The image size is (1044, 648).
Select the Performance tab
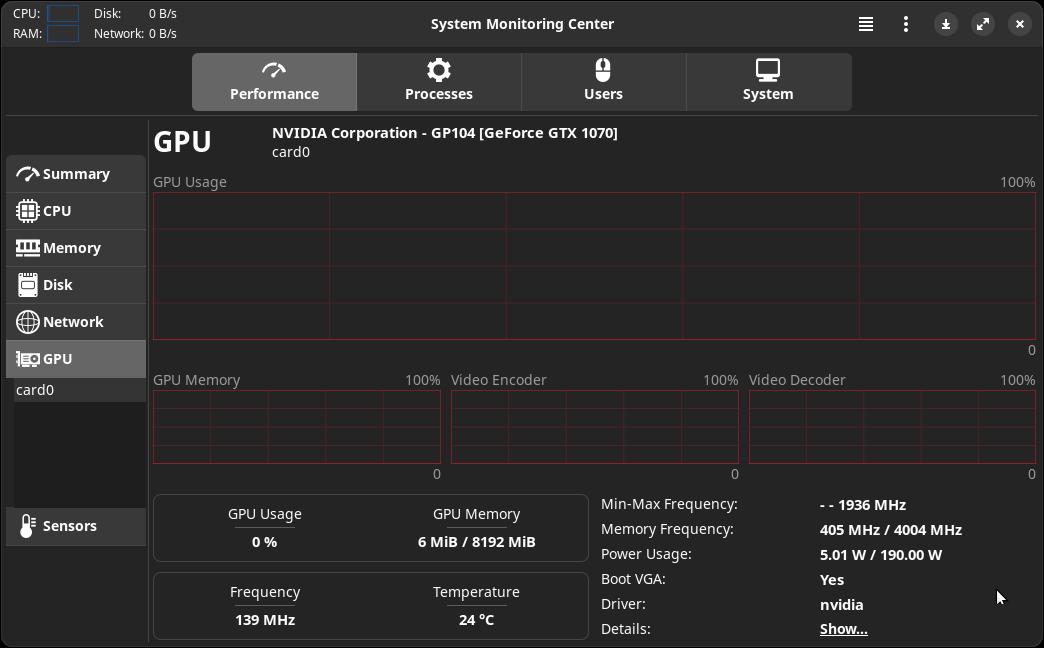pyautogui.click(x=274, y=82)
